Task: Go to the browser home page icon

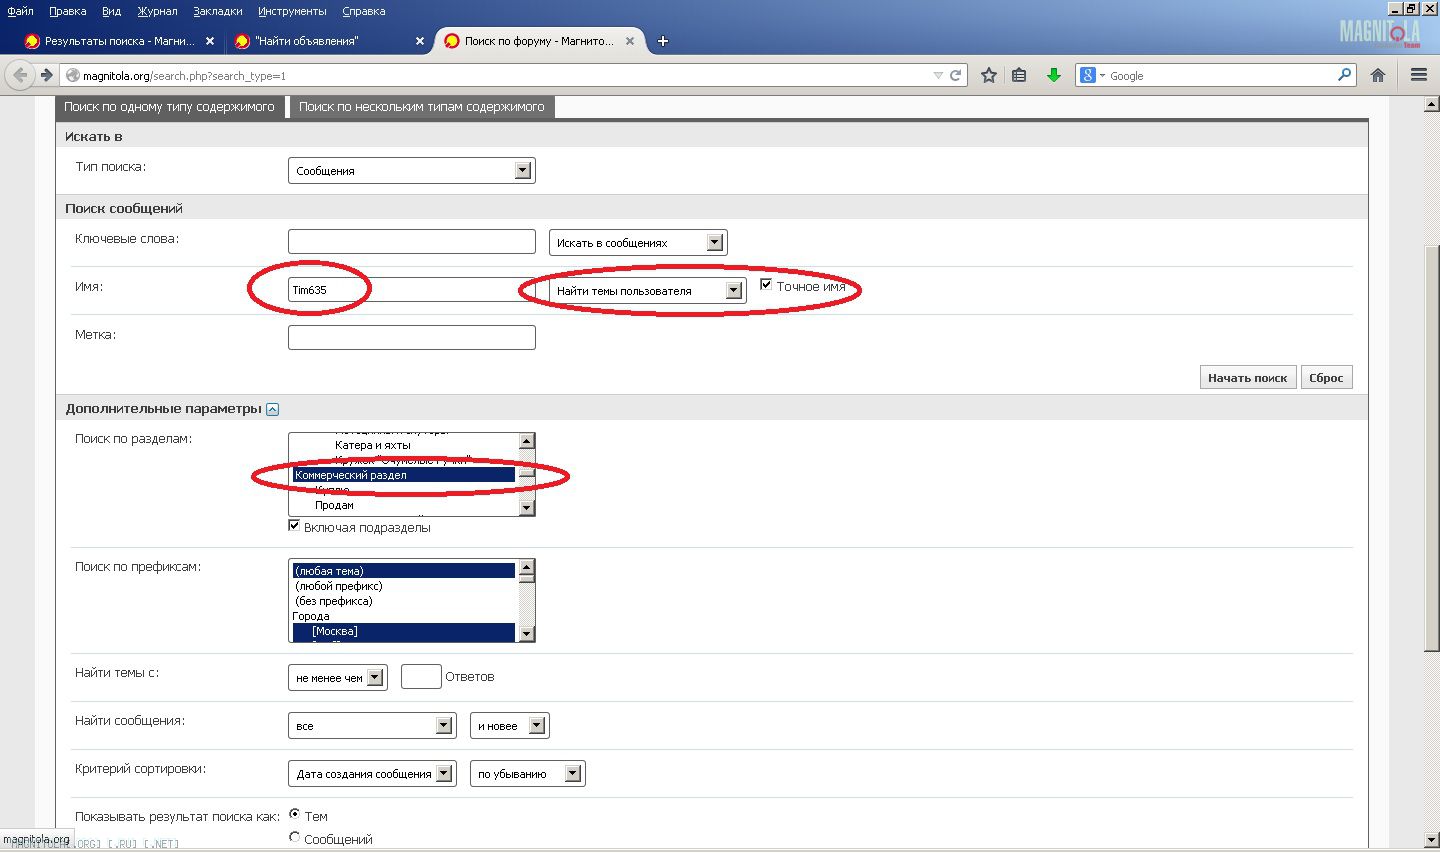Action: (x=1378, y=75)
